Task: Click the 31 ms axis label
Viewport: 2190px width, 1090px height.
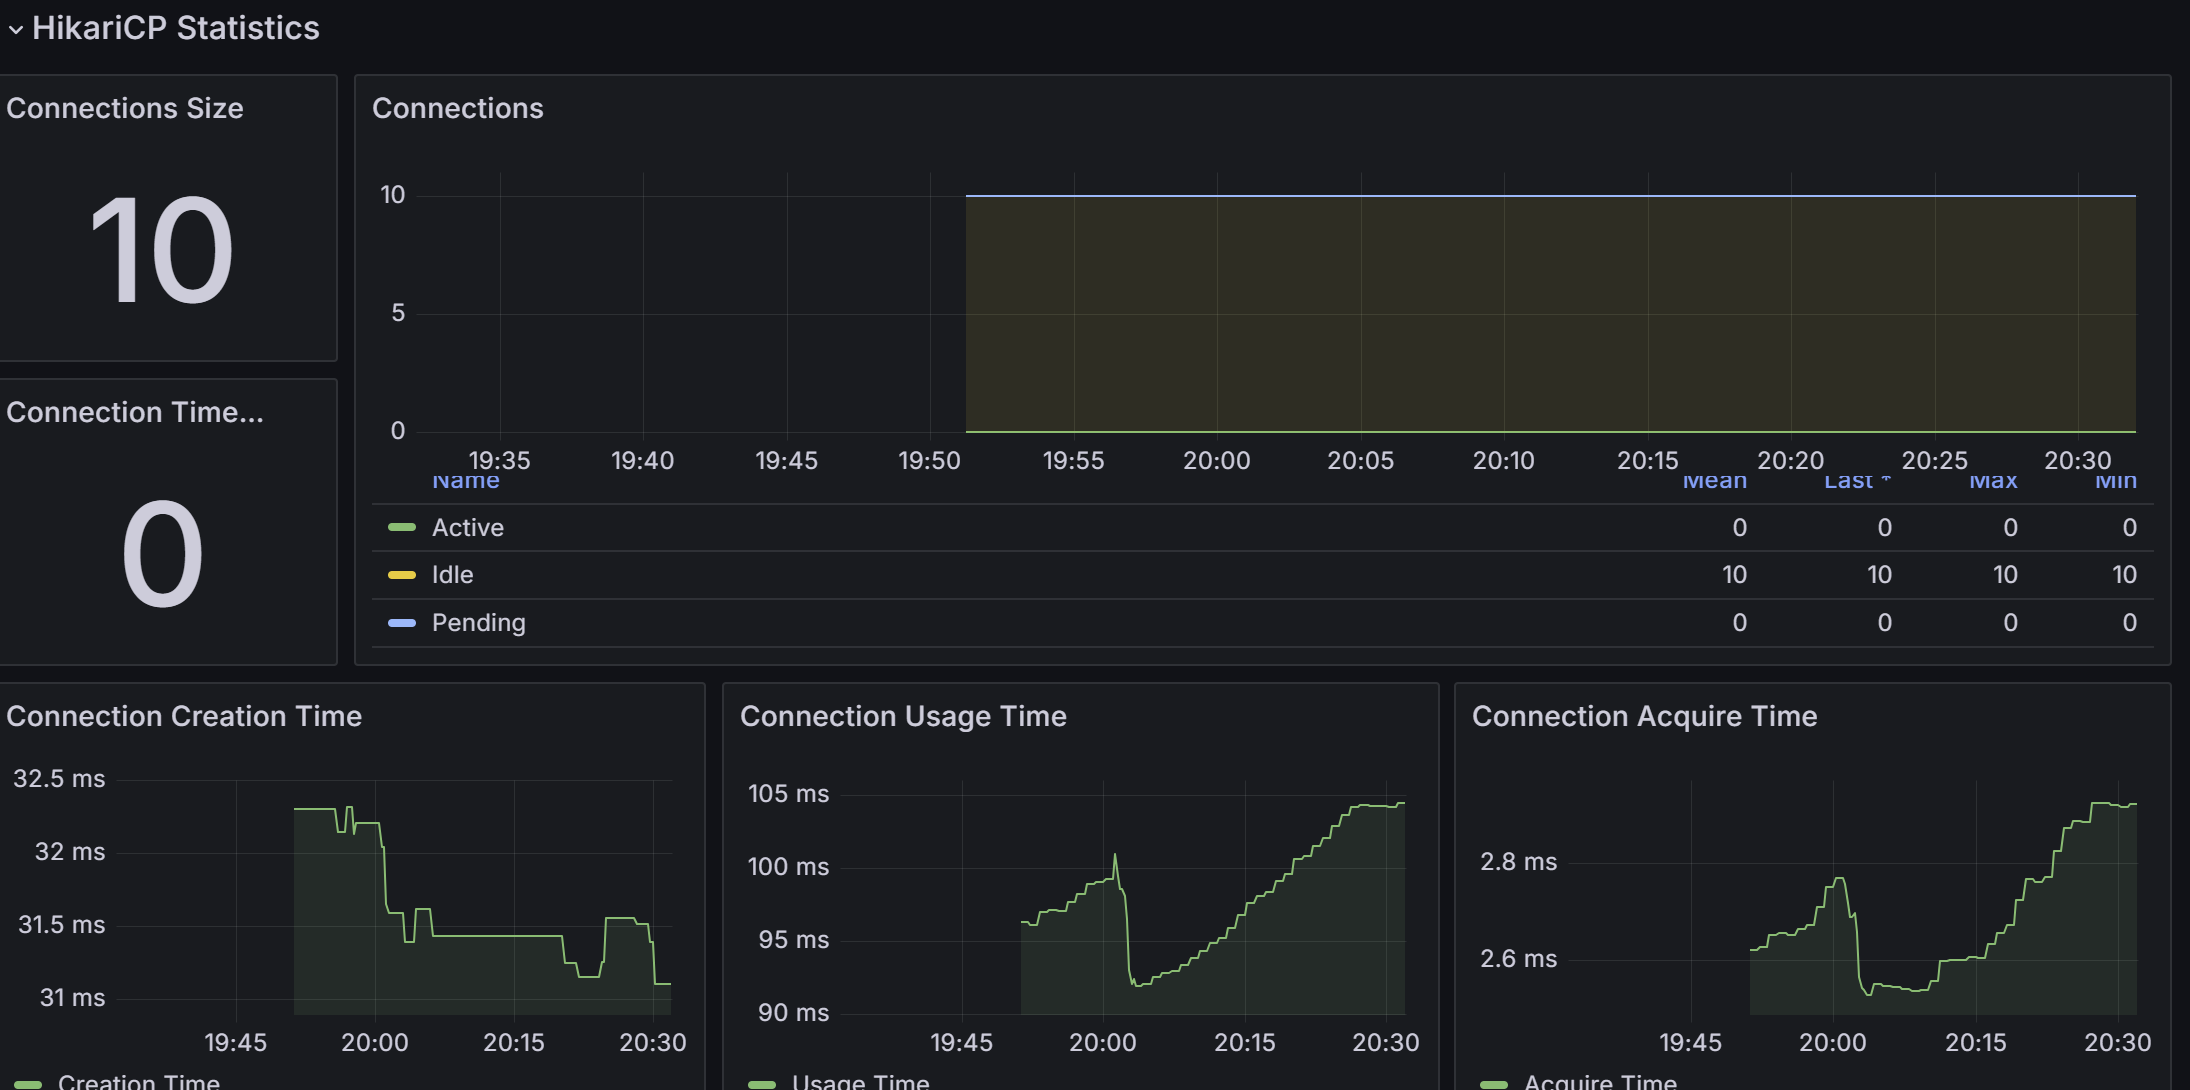Action: click(72, 997)
